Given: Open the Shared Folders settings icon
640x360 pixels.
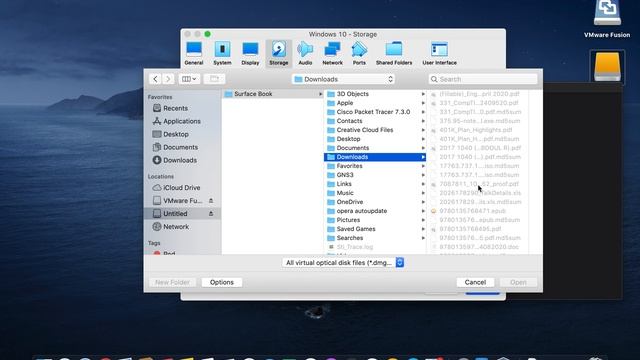Looking at the screenshot, I should 394,53.
